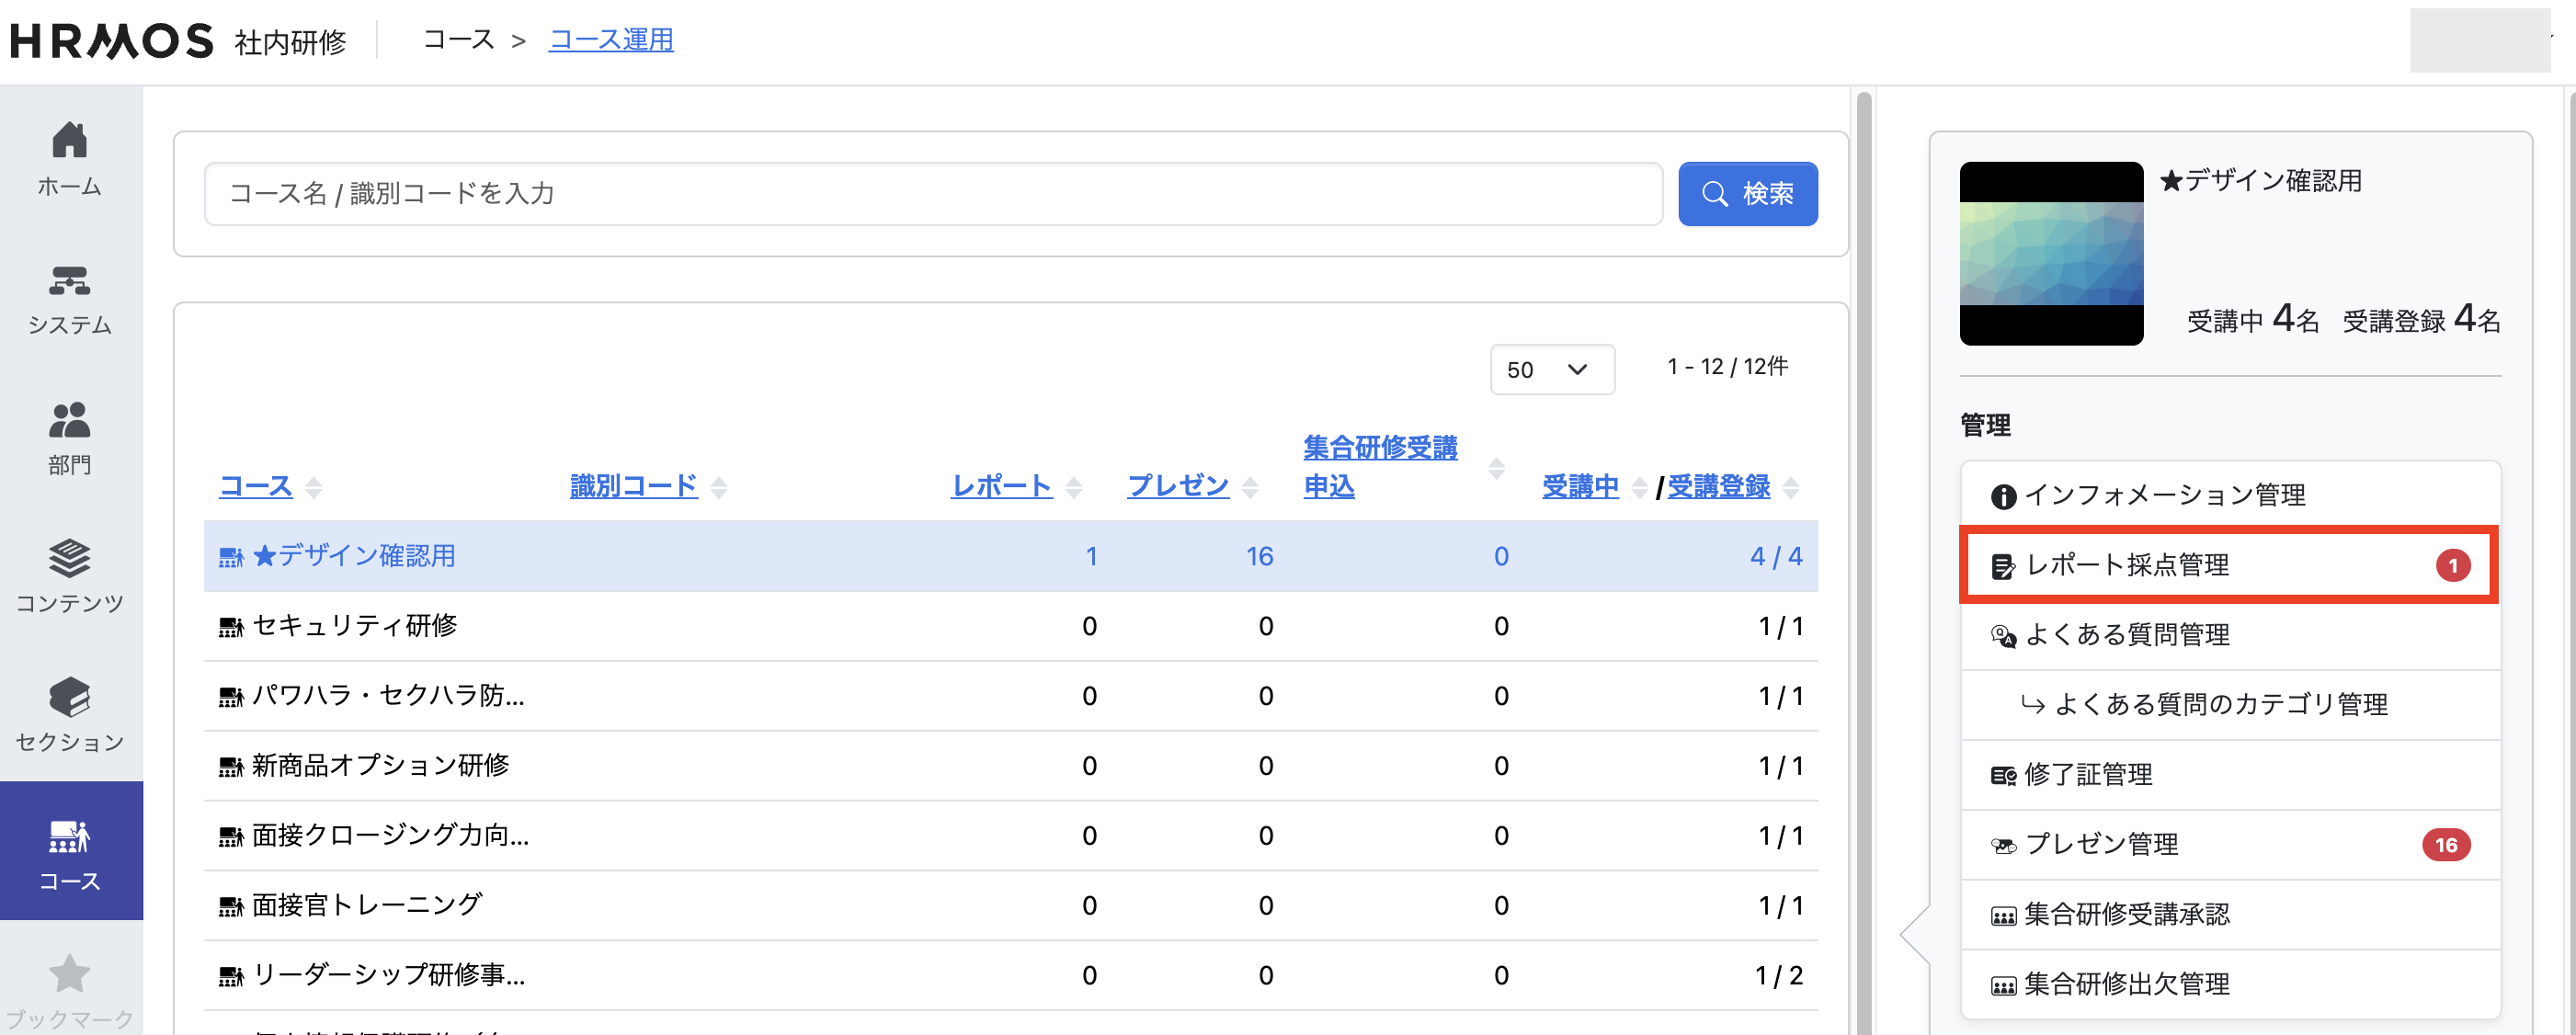Toggle sort arrows beside レポート column
Screen dimensions: 2576x1035
coord(1073,487)
